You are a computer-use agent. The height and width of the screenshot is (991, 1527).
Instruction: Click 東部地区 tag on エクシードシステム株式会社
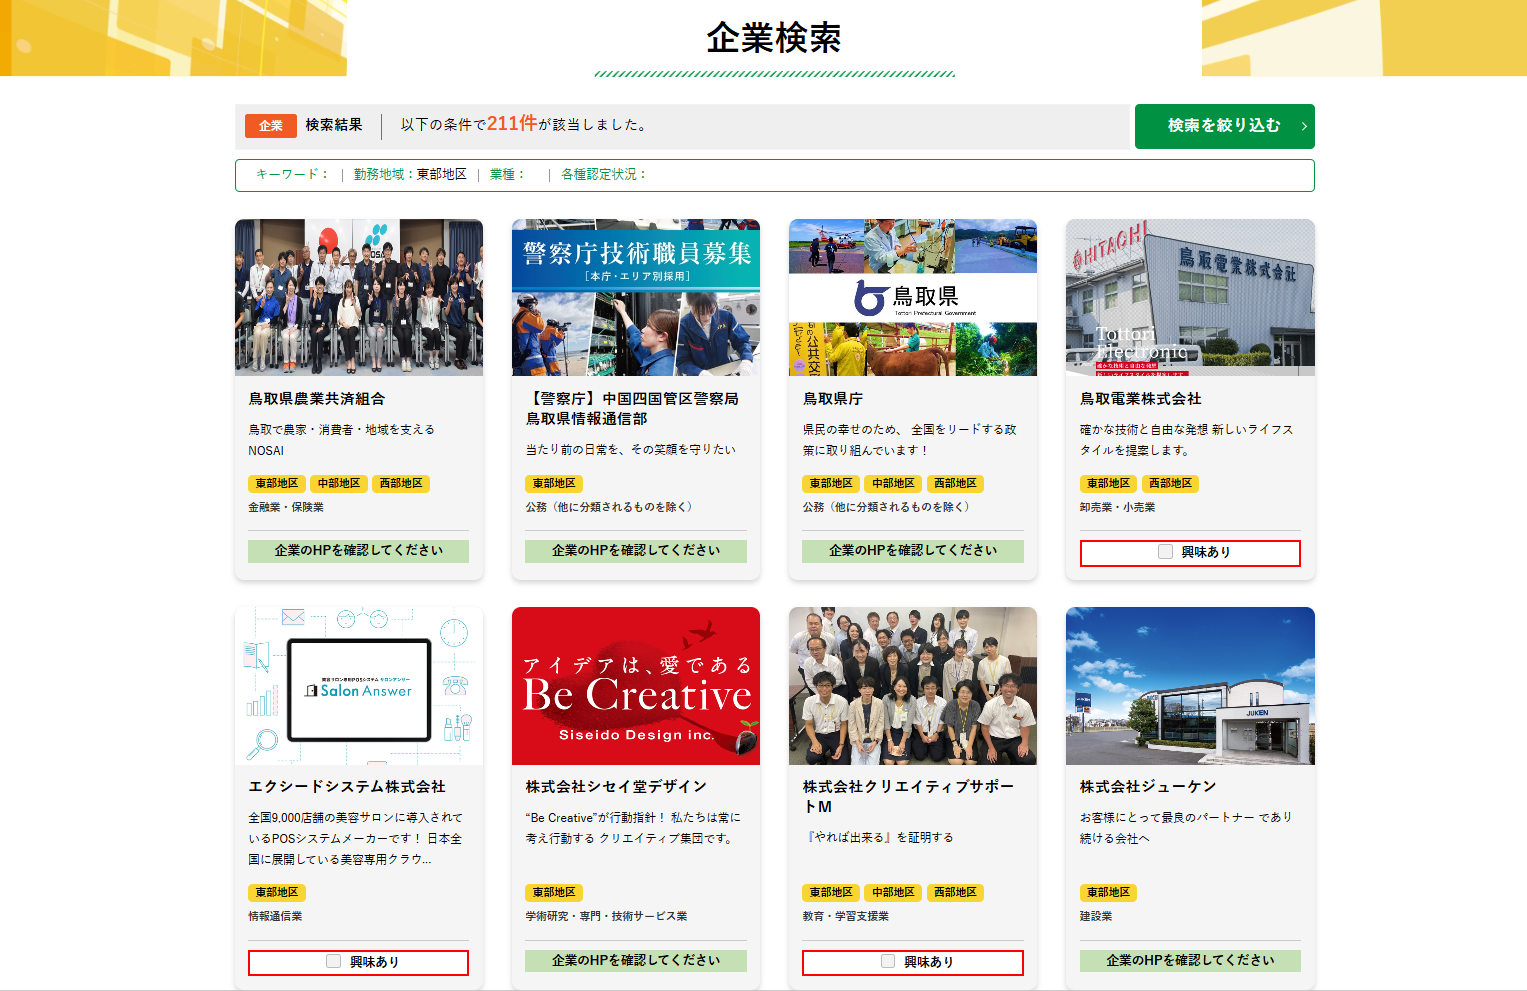(277, 893)
